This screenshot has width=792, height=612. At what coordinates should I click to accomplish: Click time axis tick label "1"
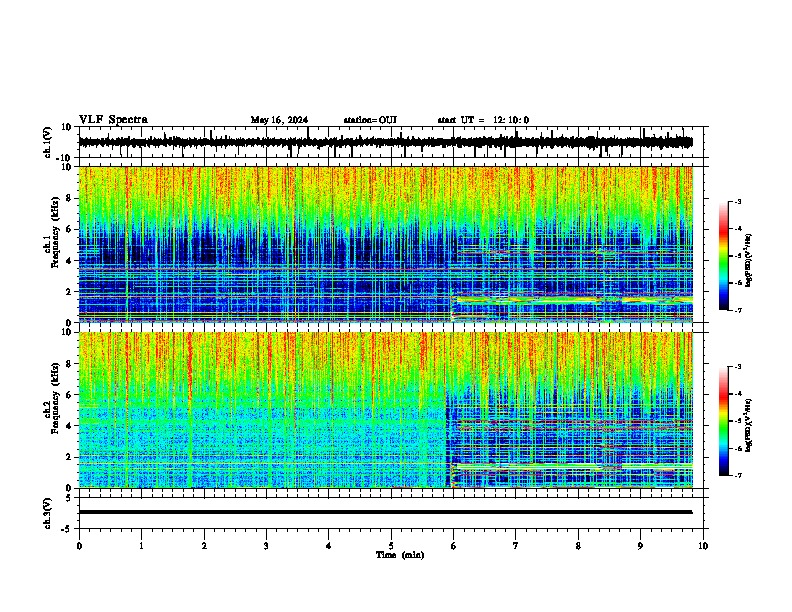point(141,546)
